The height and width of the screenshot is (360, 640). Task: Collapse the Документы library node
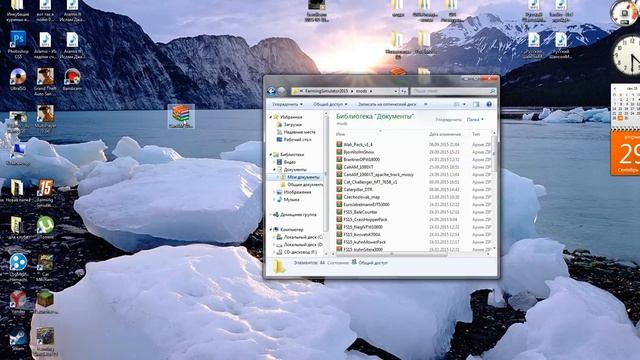(x=274, y=169)
